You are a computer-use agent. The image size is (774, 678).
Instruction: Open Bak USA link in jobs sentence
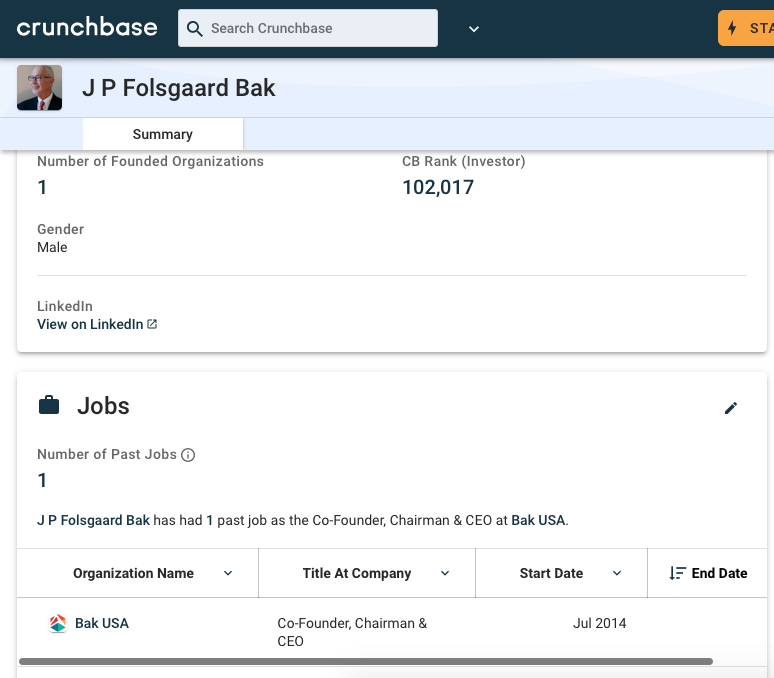click(x=538, y=520)
